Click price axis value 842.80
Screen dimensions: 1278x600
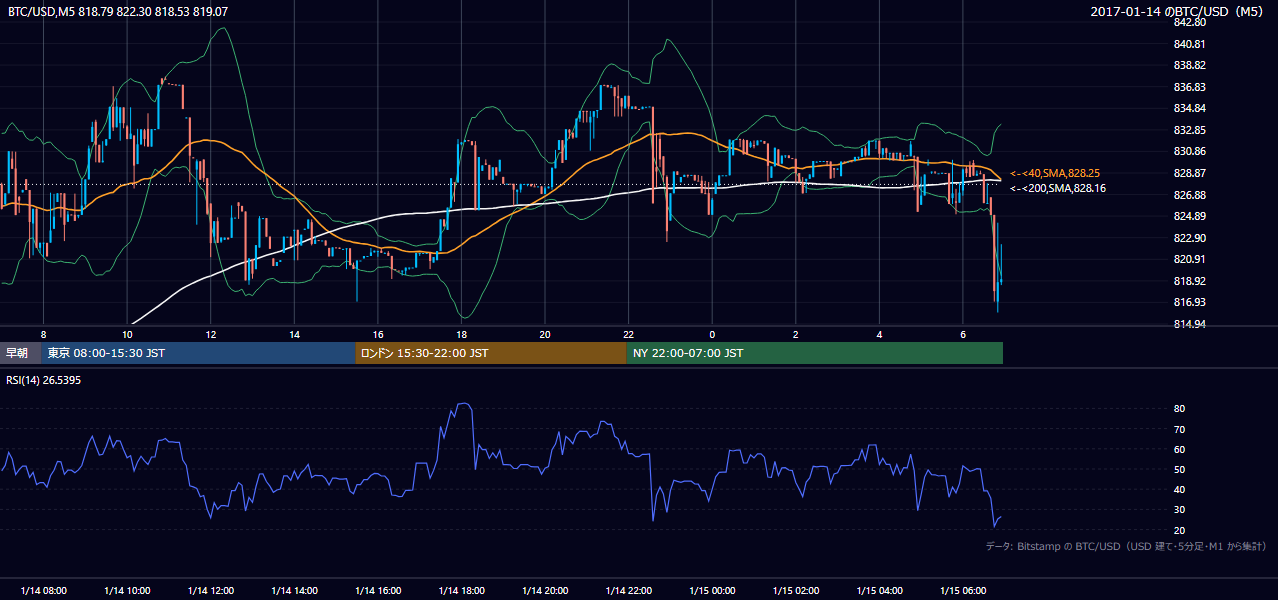pyautogui.click(x=1189, y=22)
